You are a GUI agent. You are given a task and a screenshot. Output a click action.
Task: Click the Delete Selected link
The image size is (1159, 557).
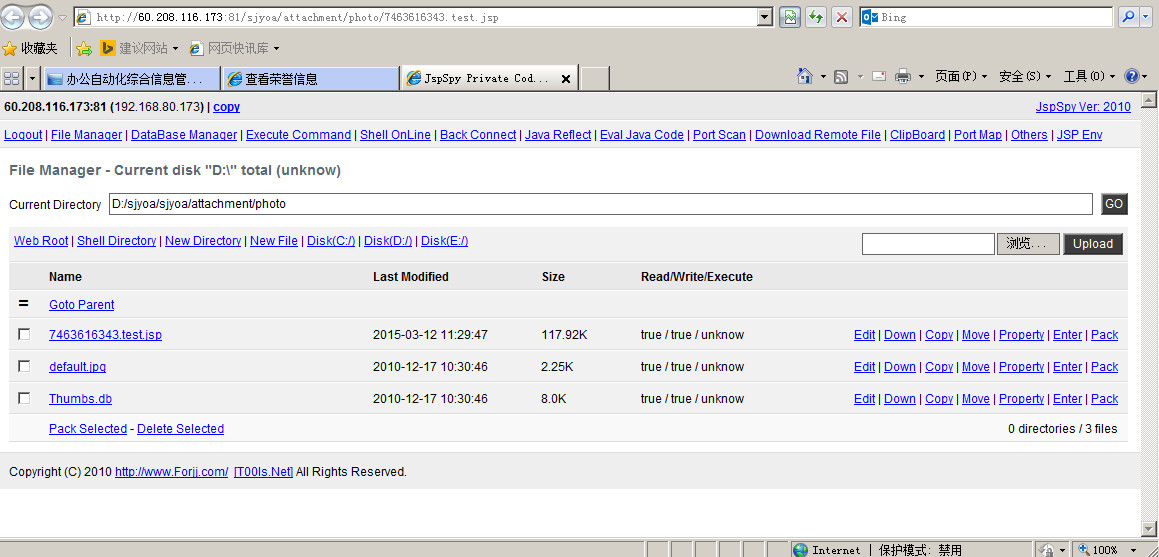180,428
